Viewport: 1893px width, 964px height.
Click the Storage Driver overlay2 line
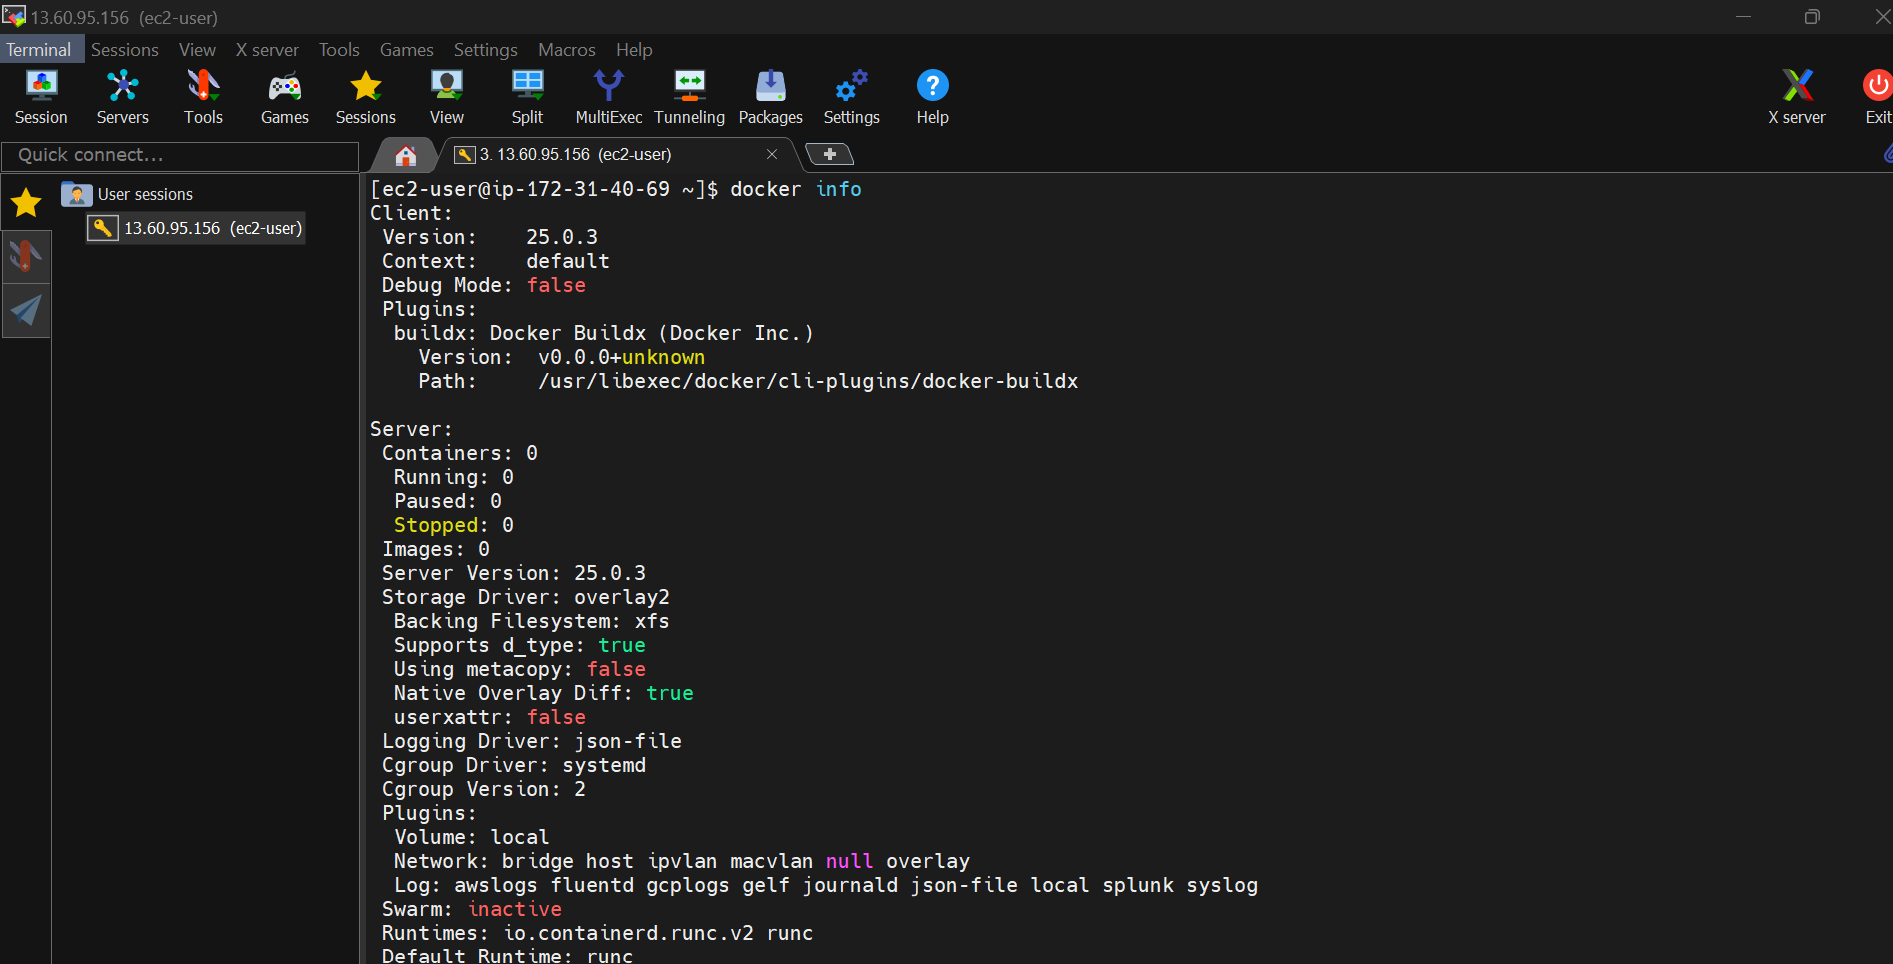(x=526, y=597)
